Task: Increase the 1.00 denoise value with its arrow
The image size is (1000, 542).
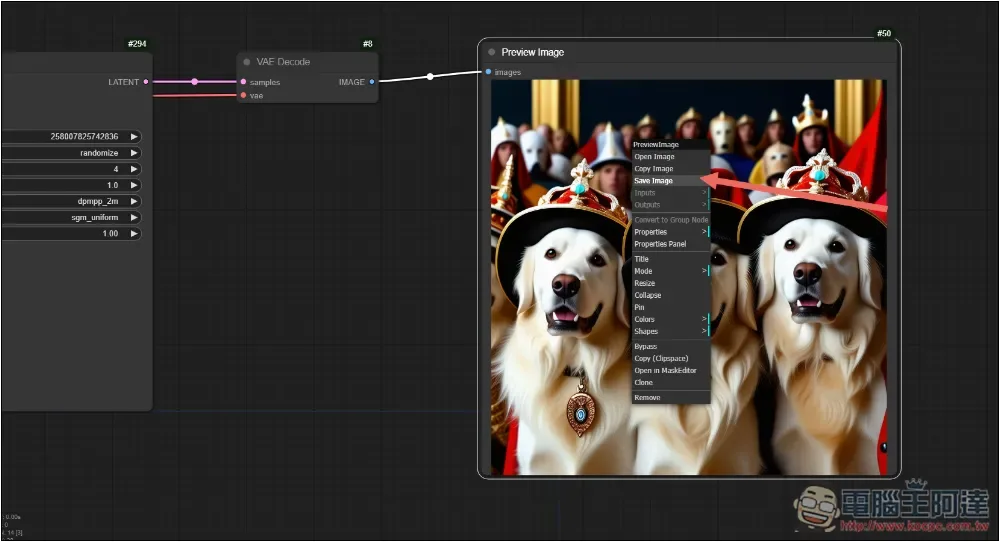Action: pyautogui.click(x=134, y=233)
